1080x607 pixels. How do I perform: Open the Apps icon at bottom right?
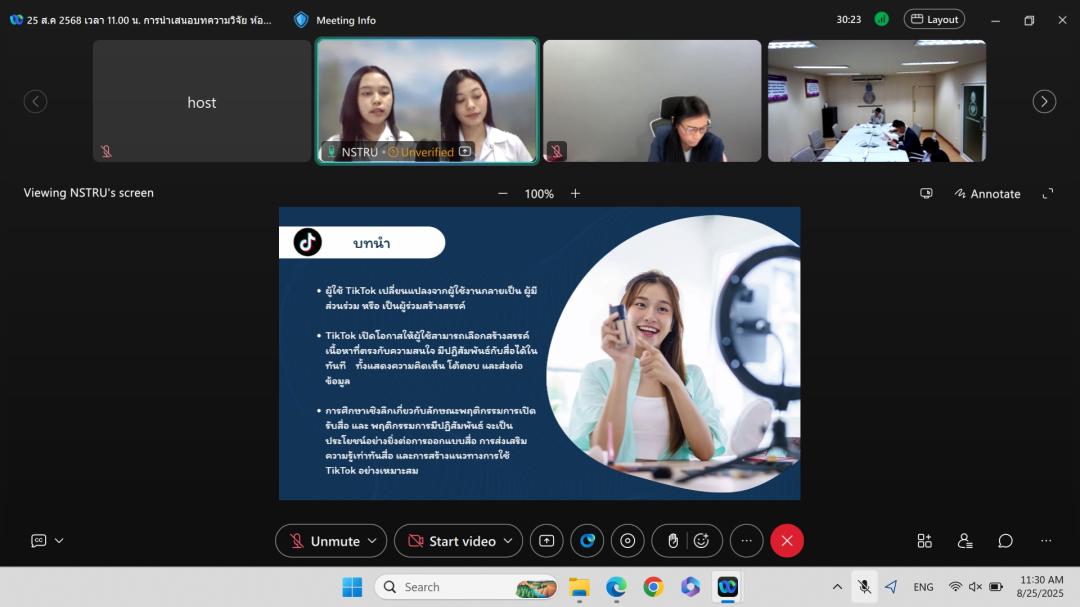click(924, 541)
